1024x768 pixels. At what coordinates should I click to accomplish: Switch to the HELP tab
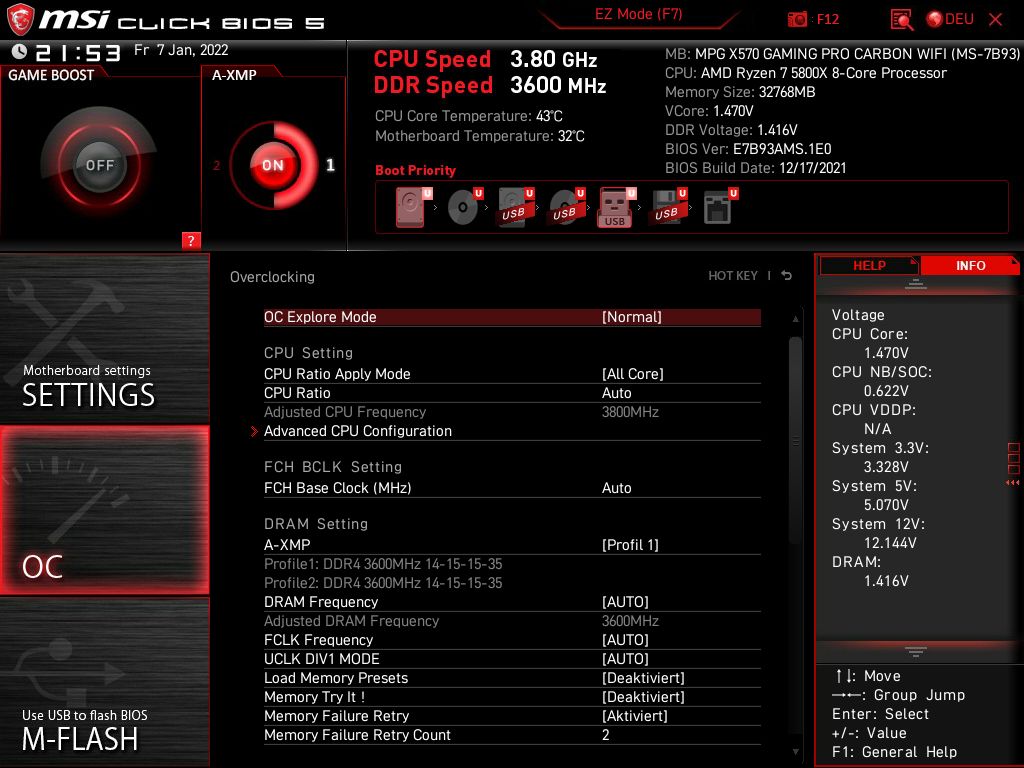(x=869, y=265)
